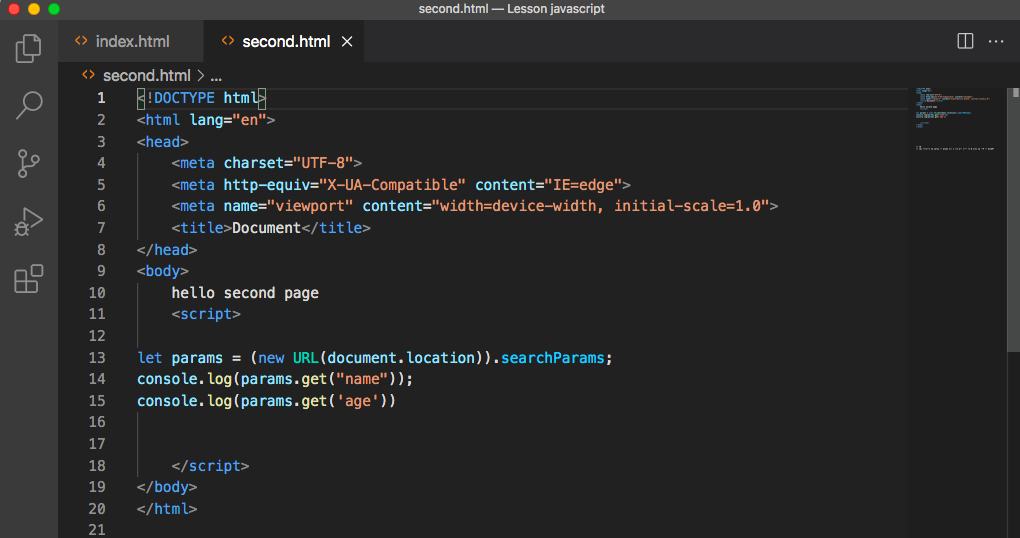
Task: Split the editor to the right
Action: pos(965,41)
